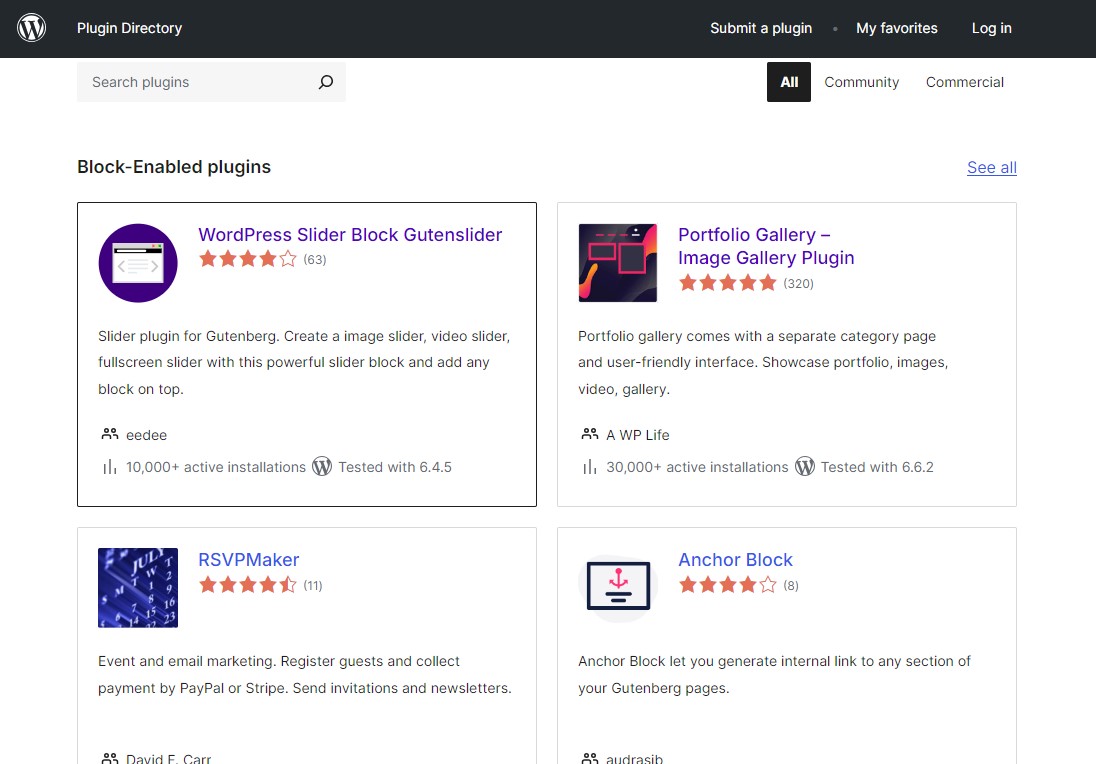The height and width of the screenshot is (764, 1096).
Task: Click 30,000+ active installations text
Action: [x=697, y=467]
